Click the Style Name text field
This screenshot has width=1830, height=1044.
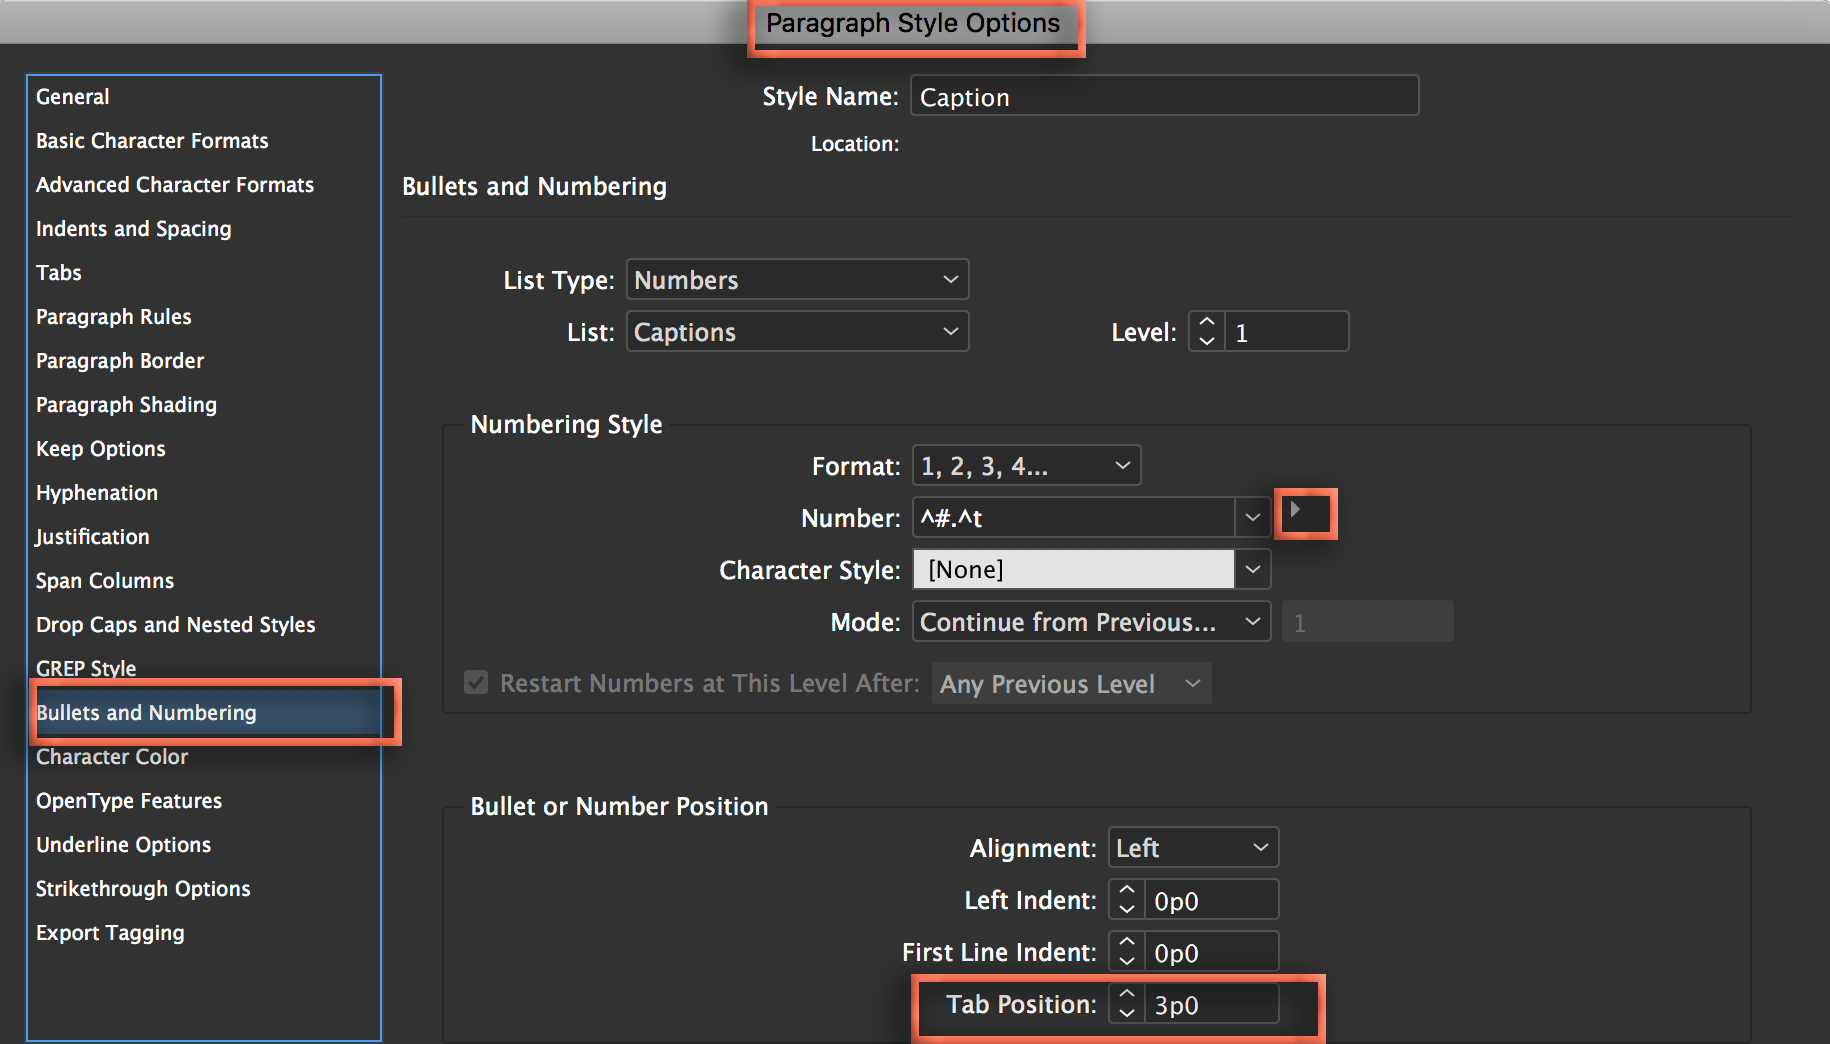coord(1164,97)
